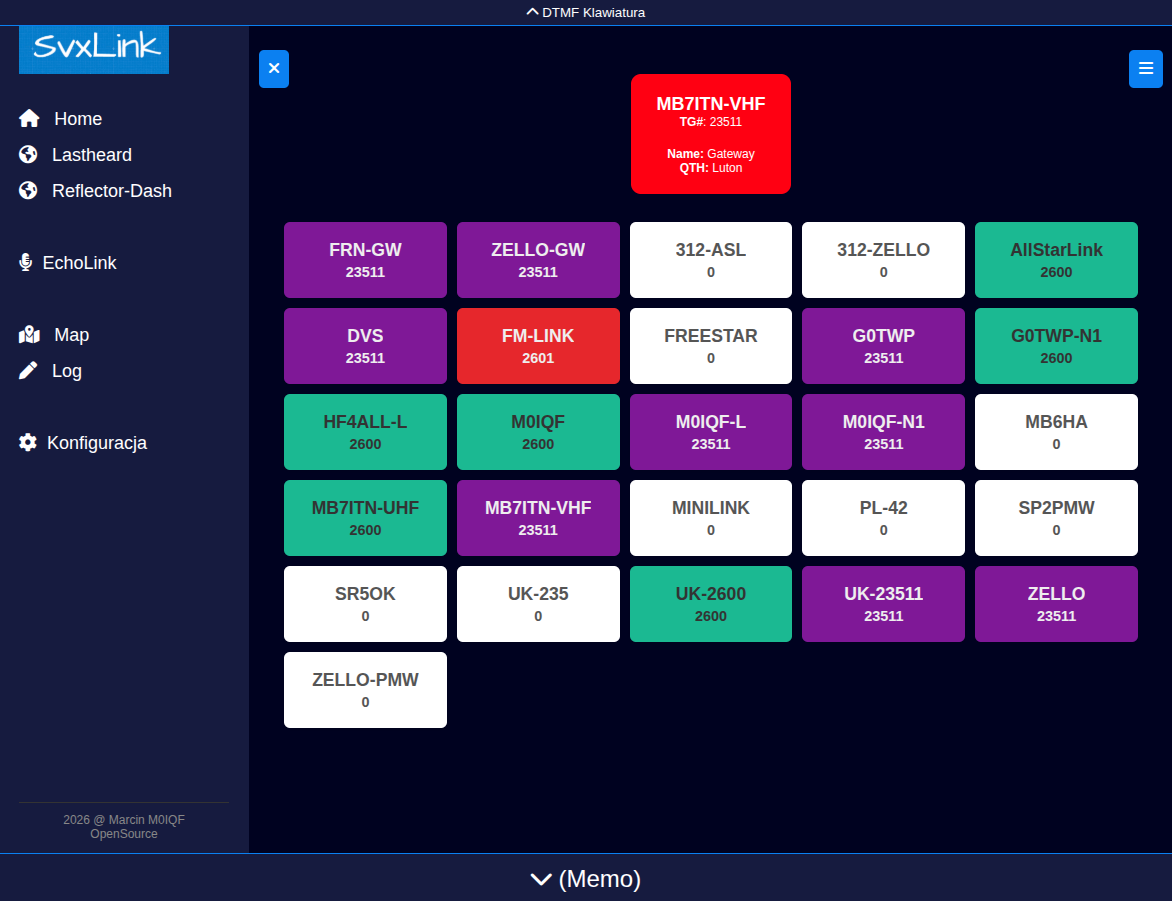The height and width of the screenshot is (901, 1172).
Task: Select the FM-LINK 2601 red tile
Action: point(538,346)
